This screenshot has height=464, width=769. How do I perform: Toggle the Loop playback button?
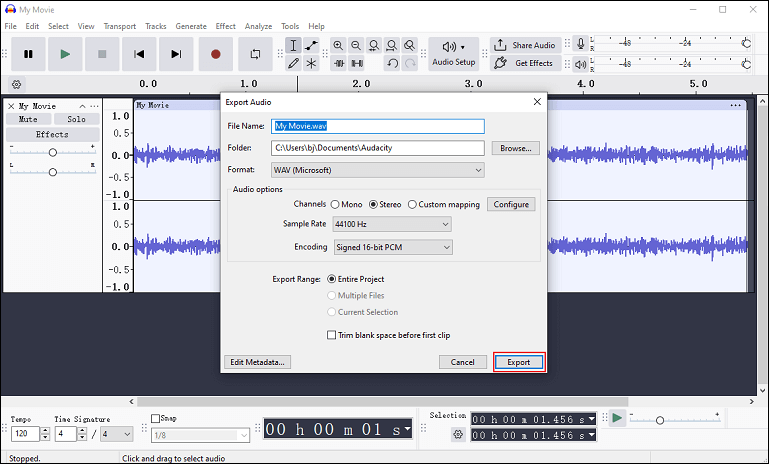point(256,54)
